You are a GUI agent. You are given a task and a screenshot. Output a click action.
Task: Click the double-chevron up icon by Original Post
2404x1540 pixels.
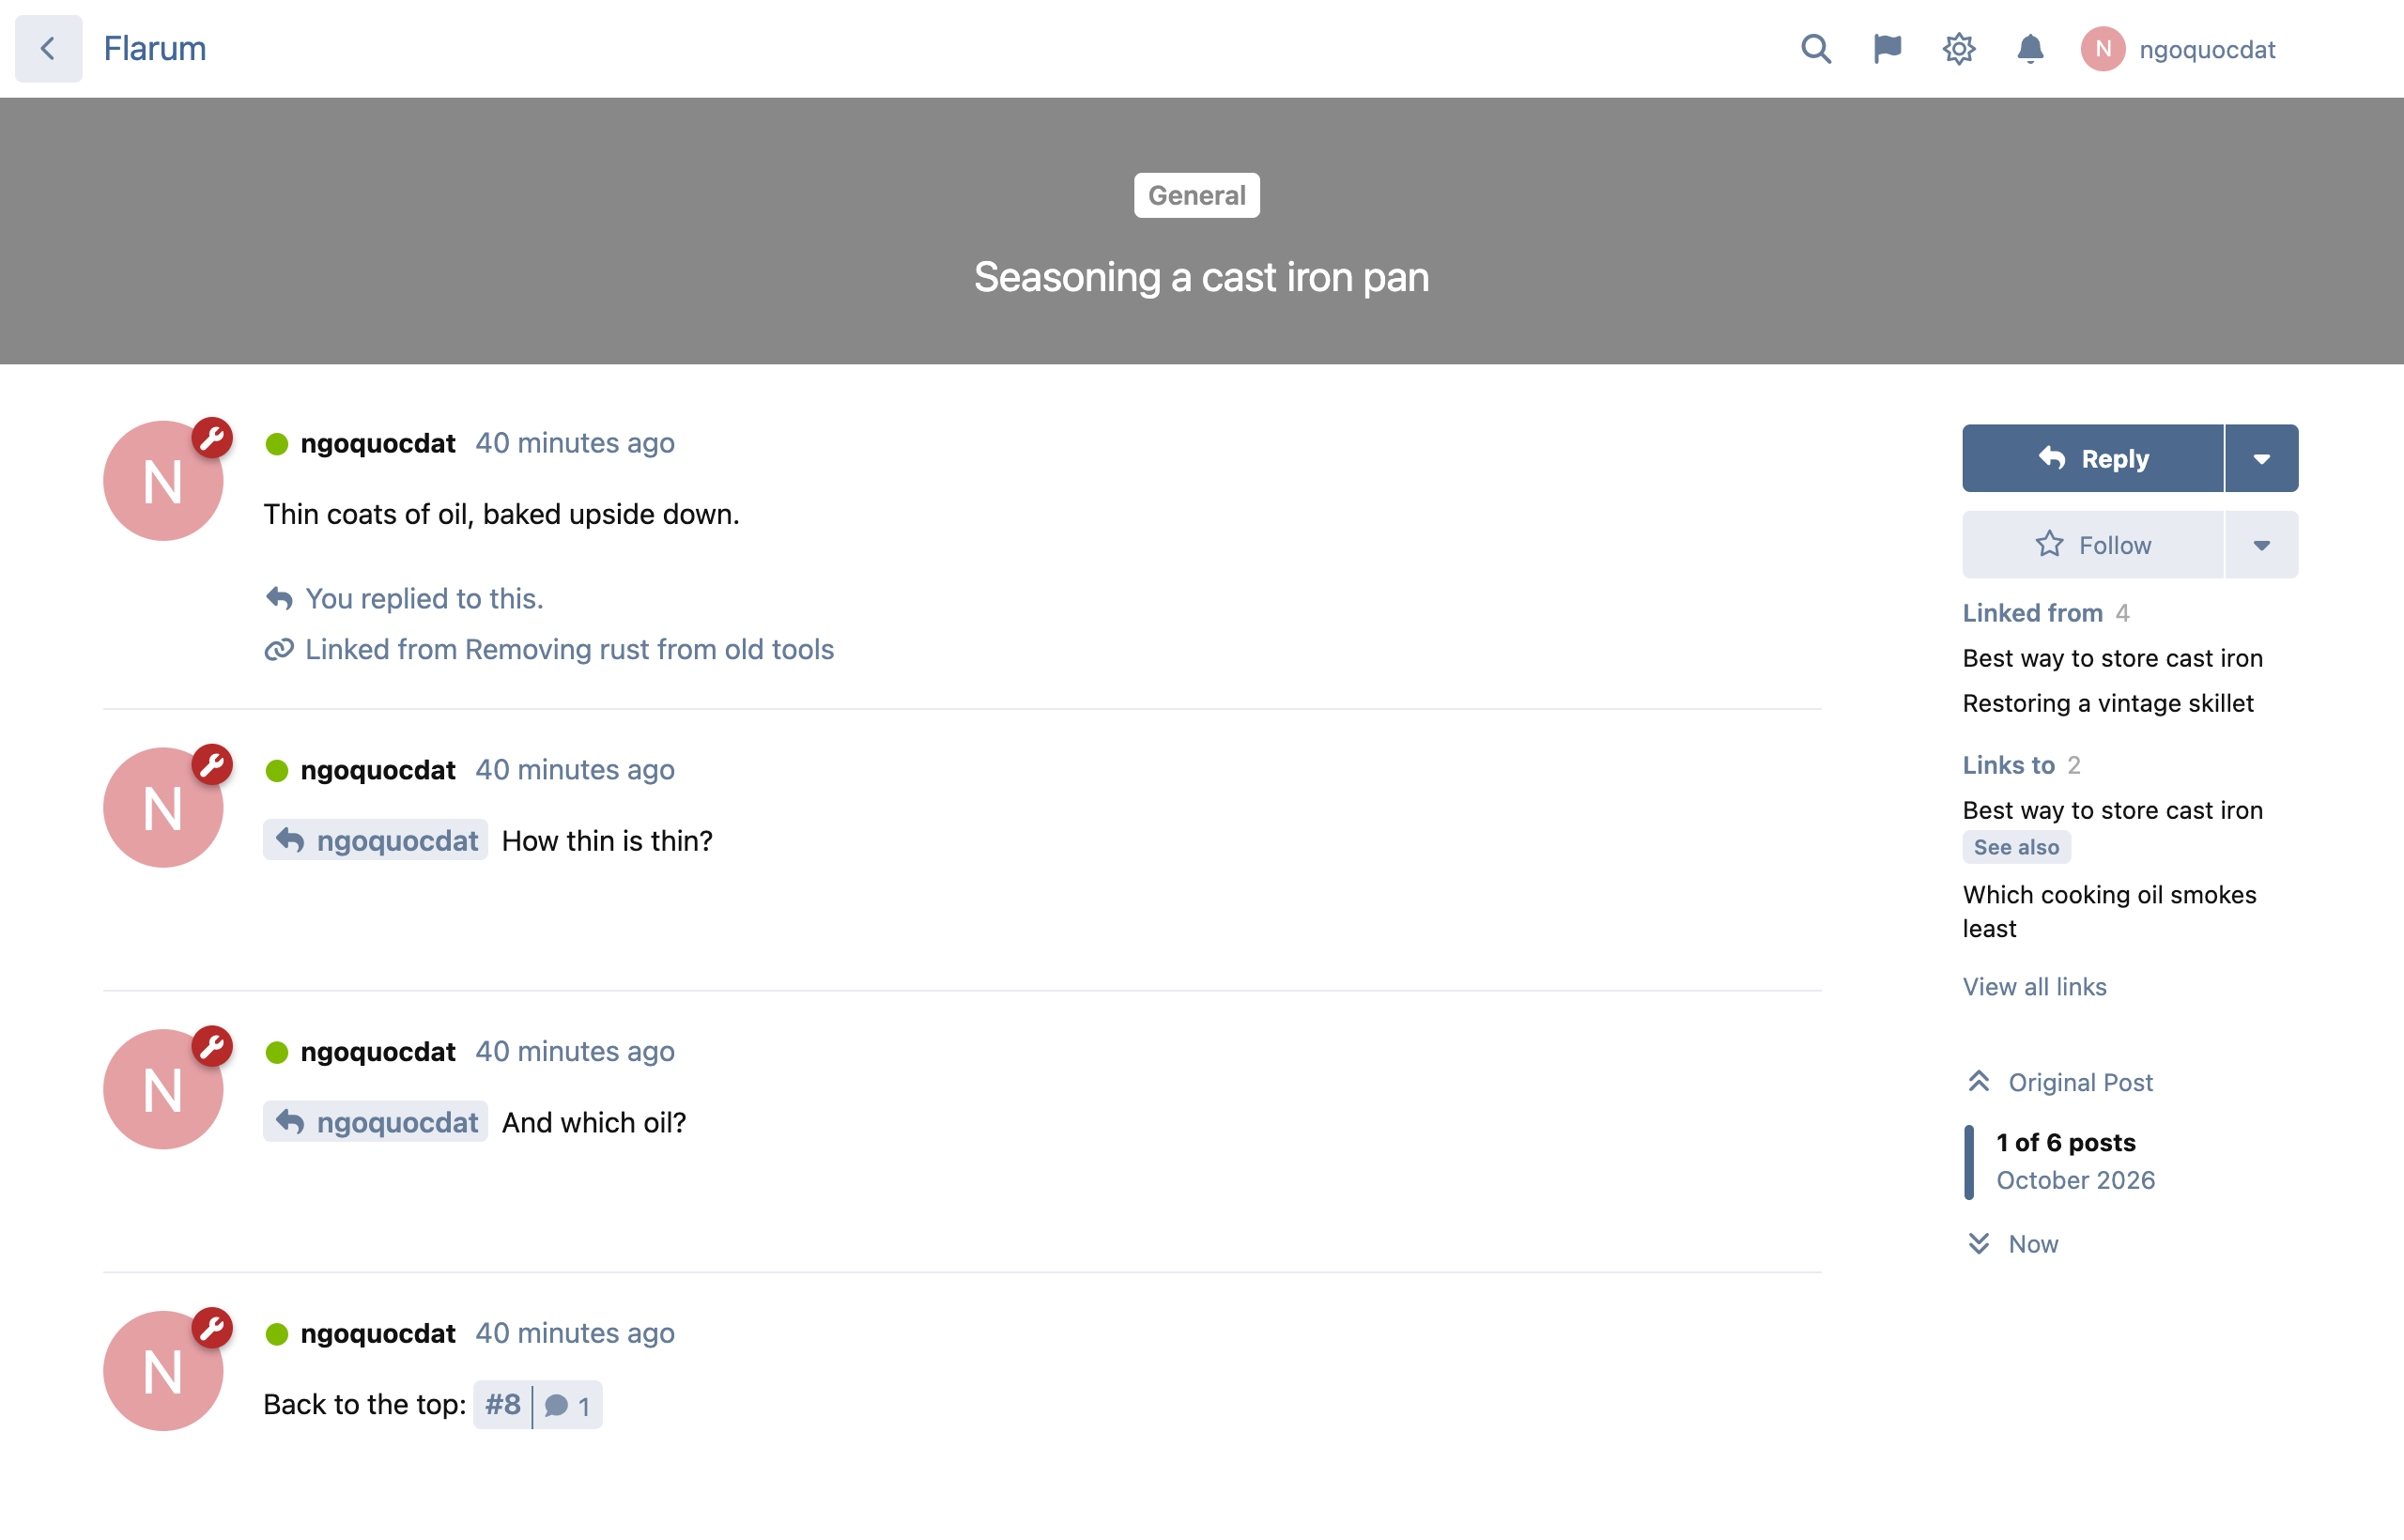[1978, 1082]
